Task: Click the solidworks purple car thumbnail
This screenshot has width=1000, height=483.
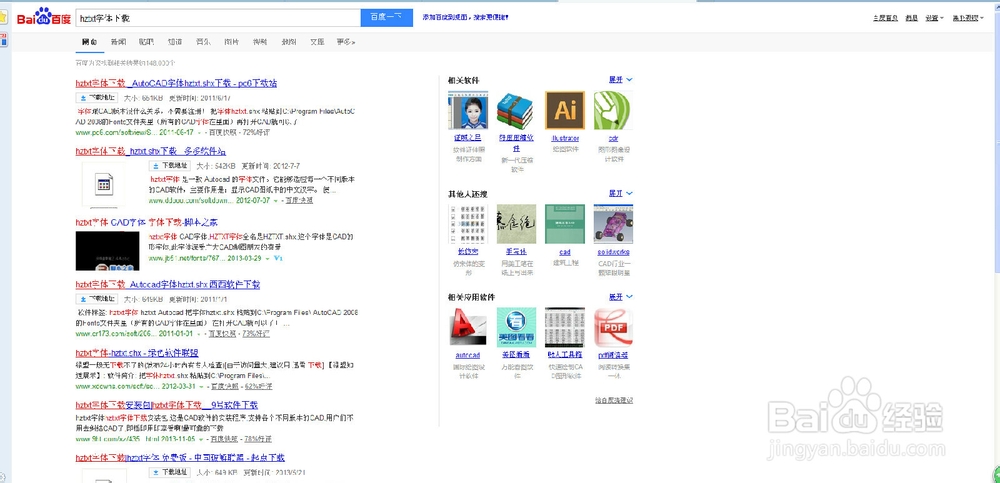Action: pyautogui.click(x=613, y=224)
